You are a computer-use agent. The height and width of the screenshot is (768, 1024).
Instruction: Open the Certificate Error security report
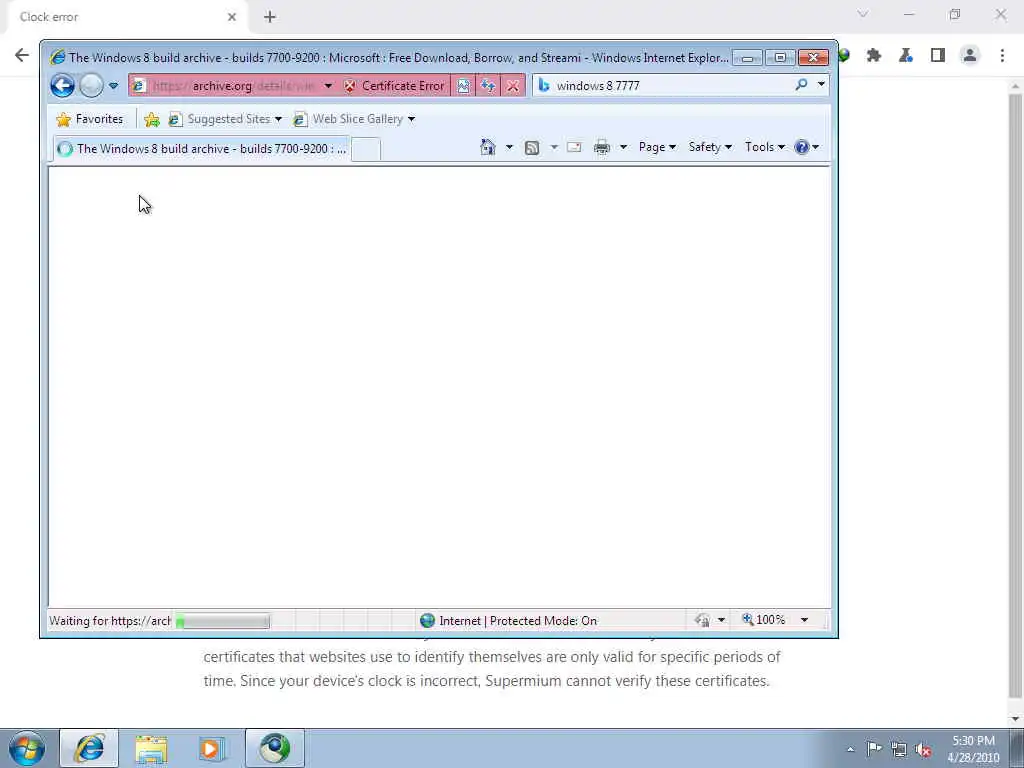pyautogui.click(x=394, y=86)
